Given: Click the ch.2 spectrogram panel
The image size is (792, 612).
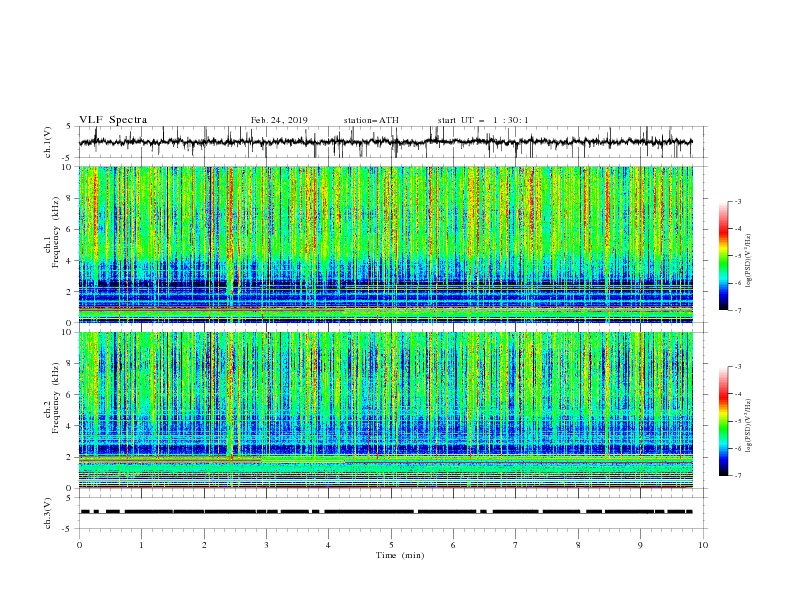Looking at the screenshot, I should point(385,410).
